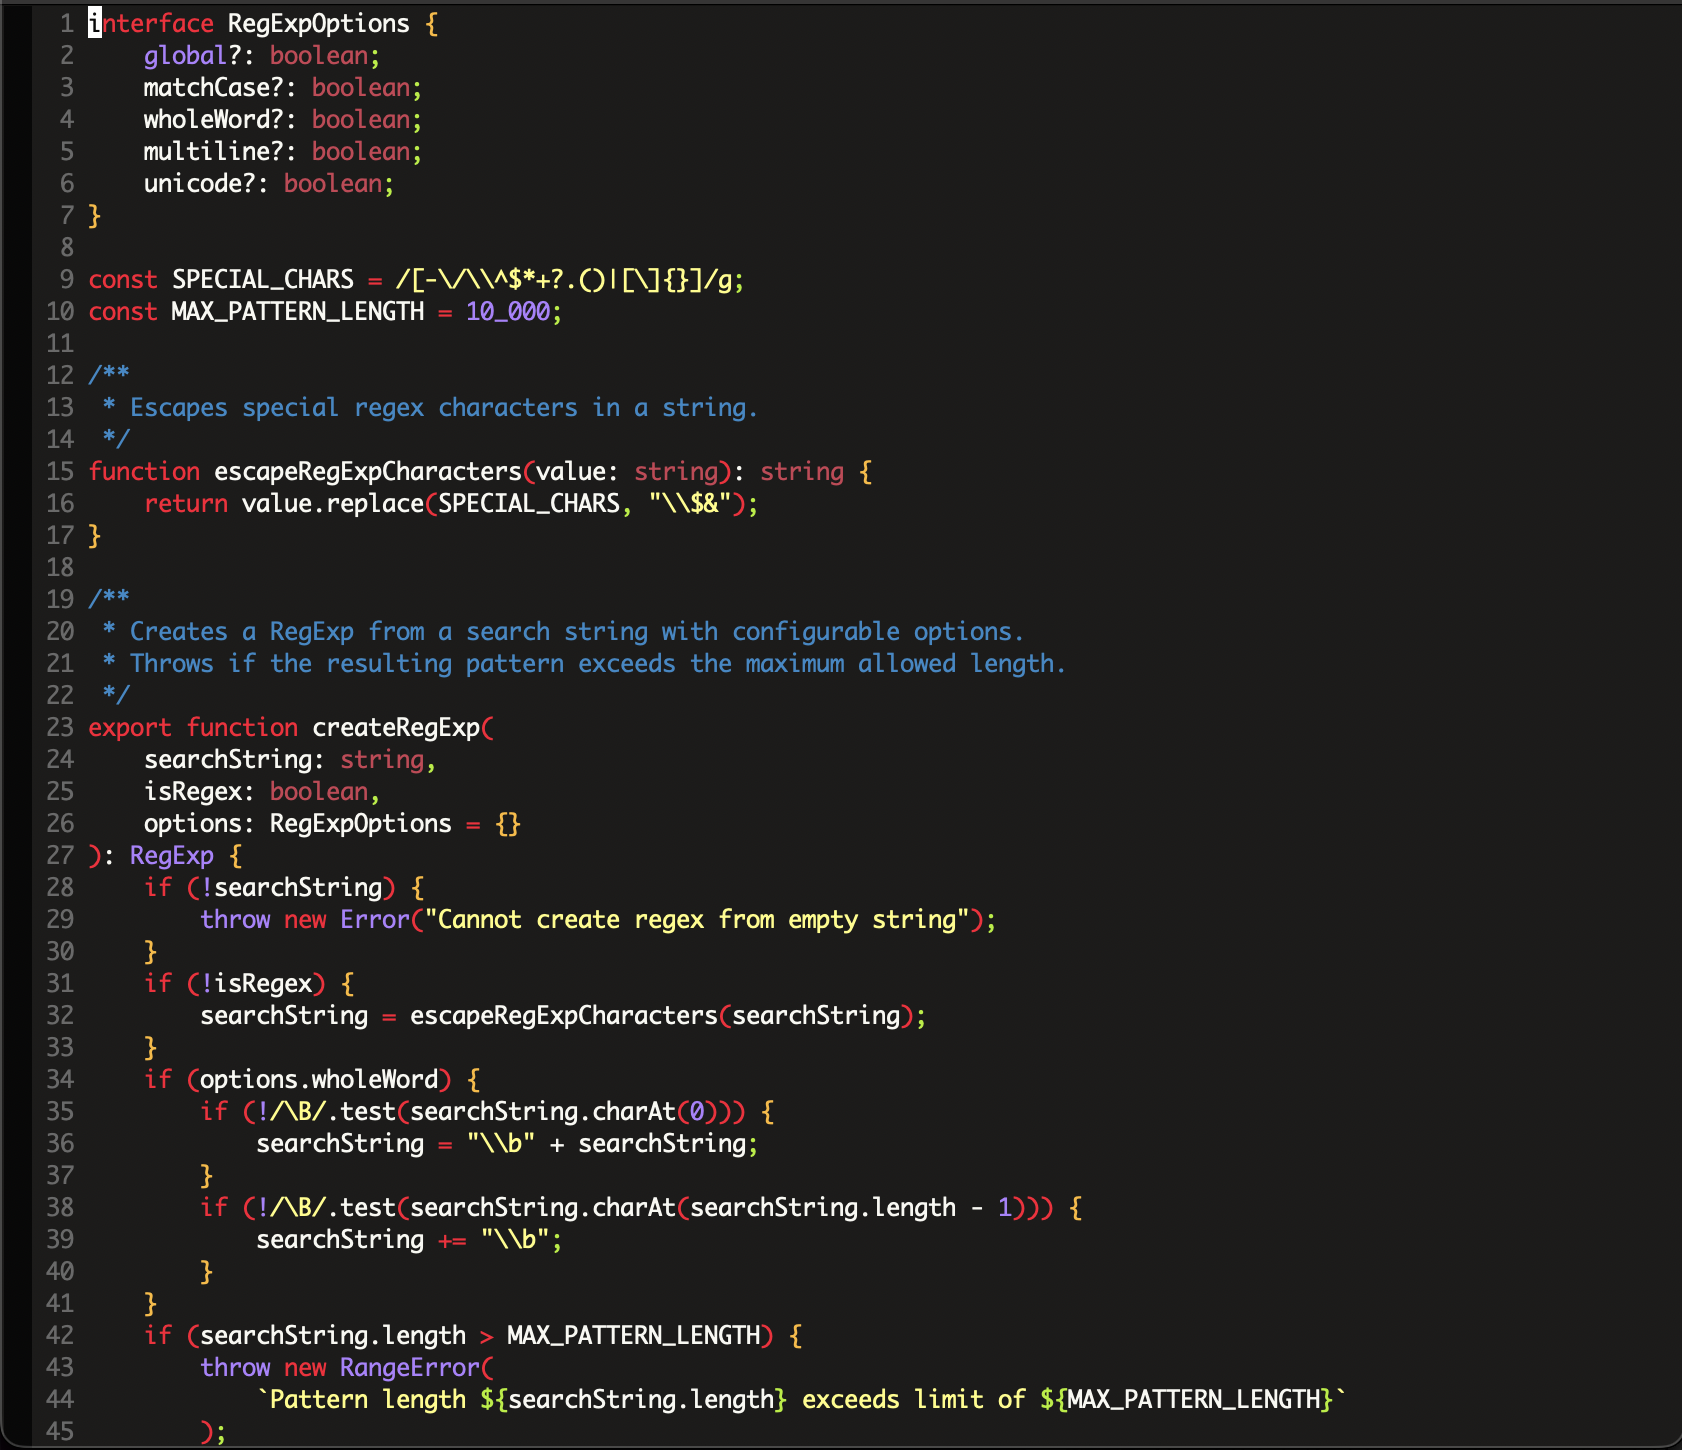Click line number 8 in the gutter

(67, 247)
